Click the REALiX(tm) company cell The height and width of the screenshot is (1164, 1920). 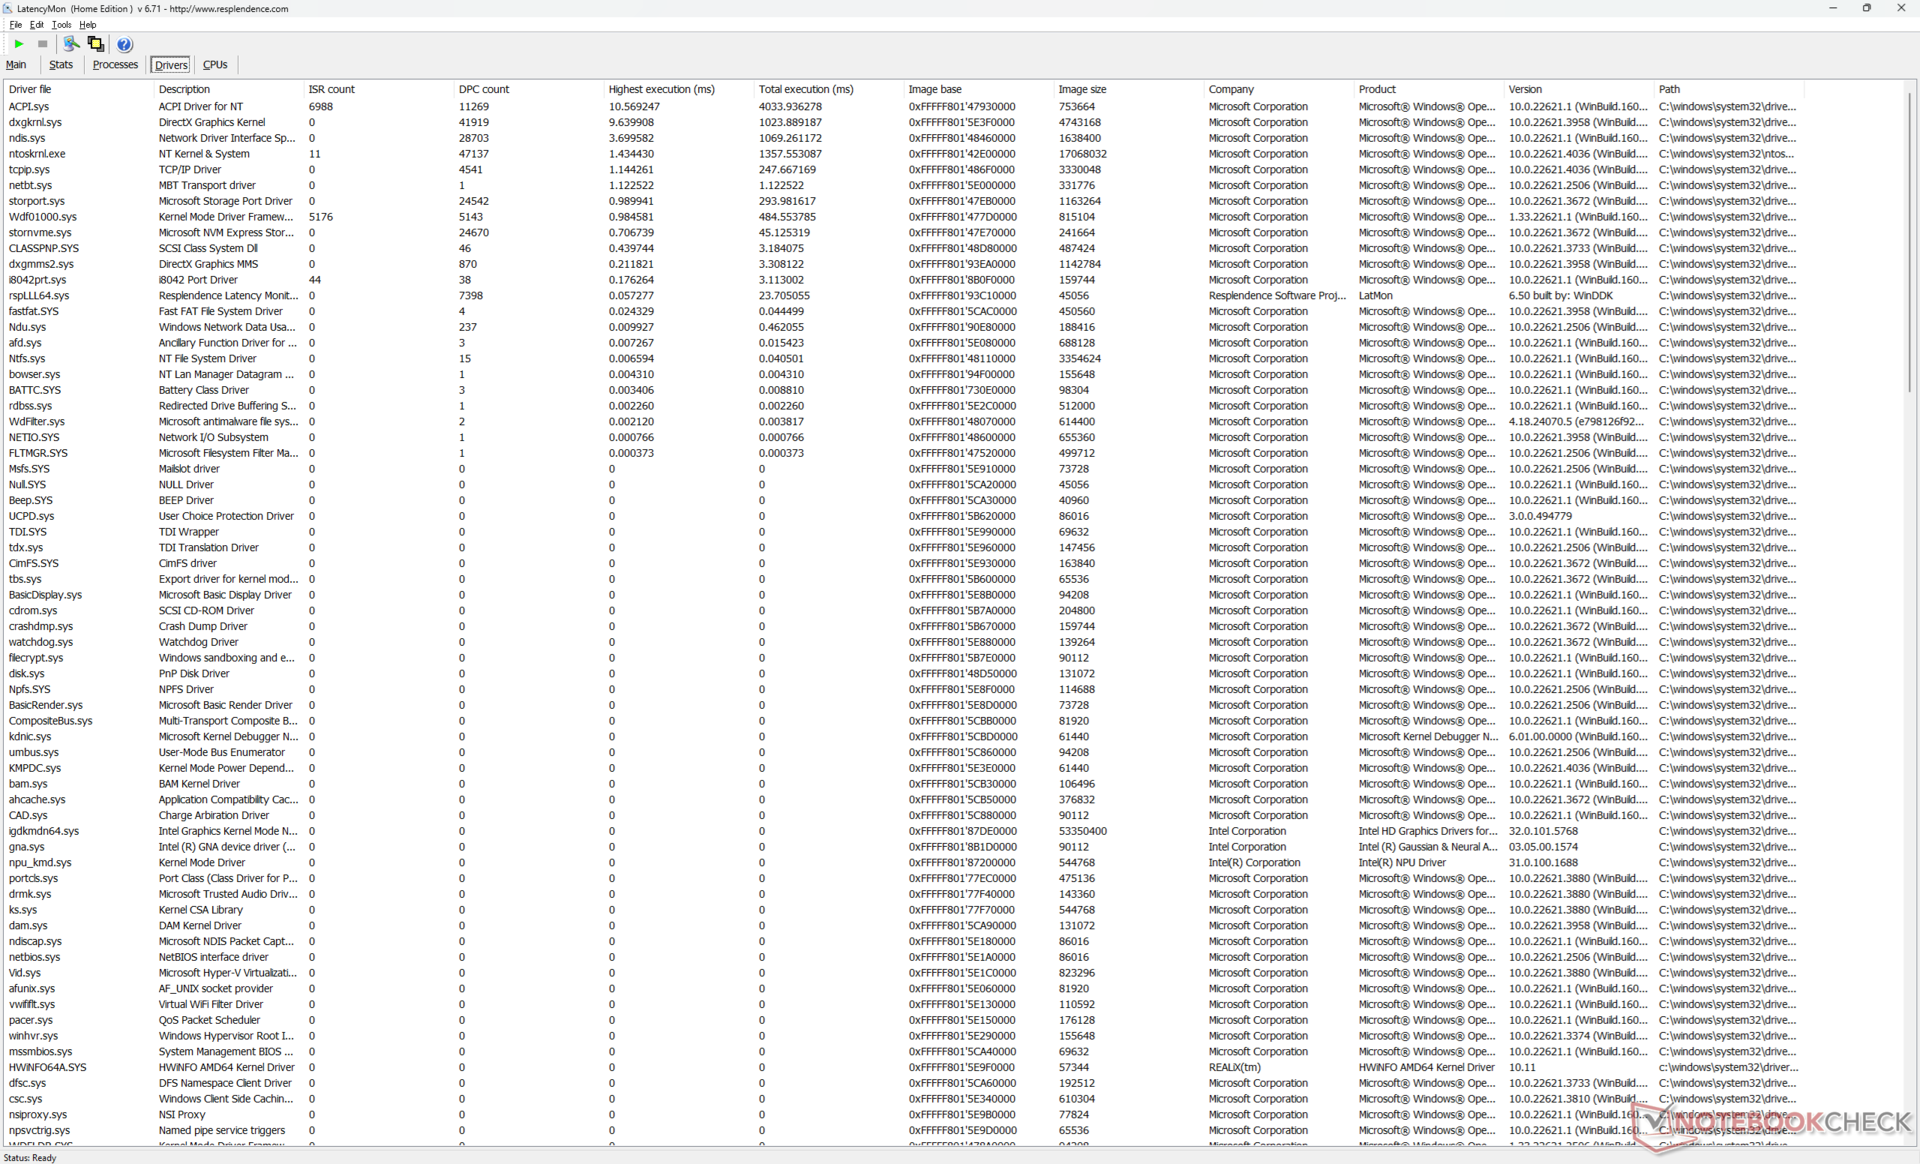tap(1234, 1067)
